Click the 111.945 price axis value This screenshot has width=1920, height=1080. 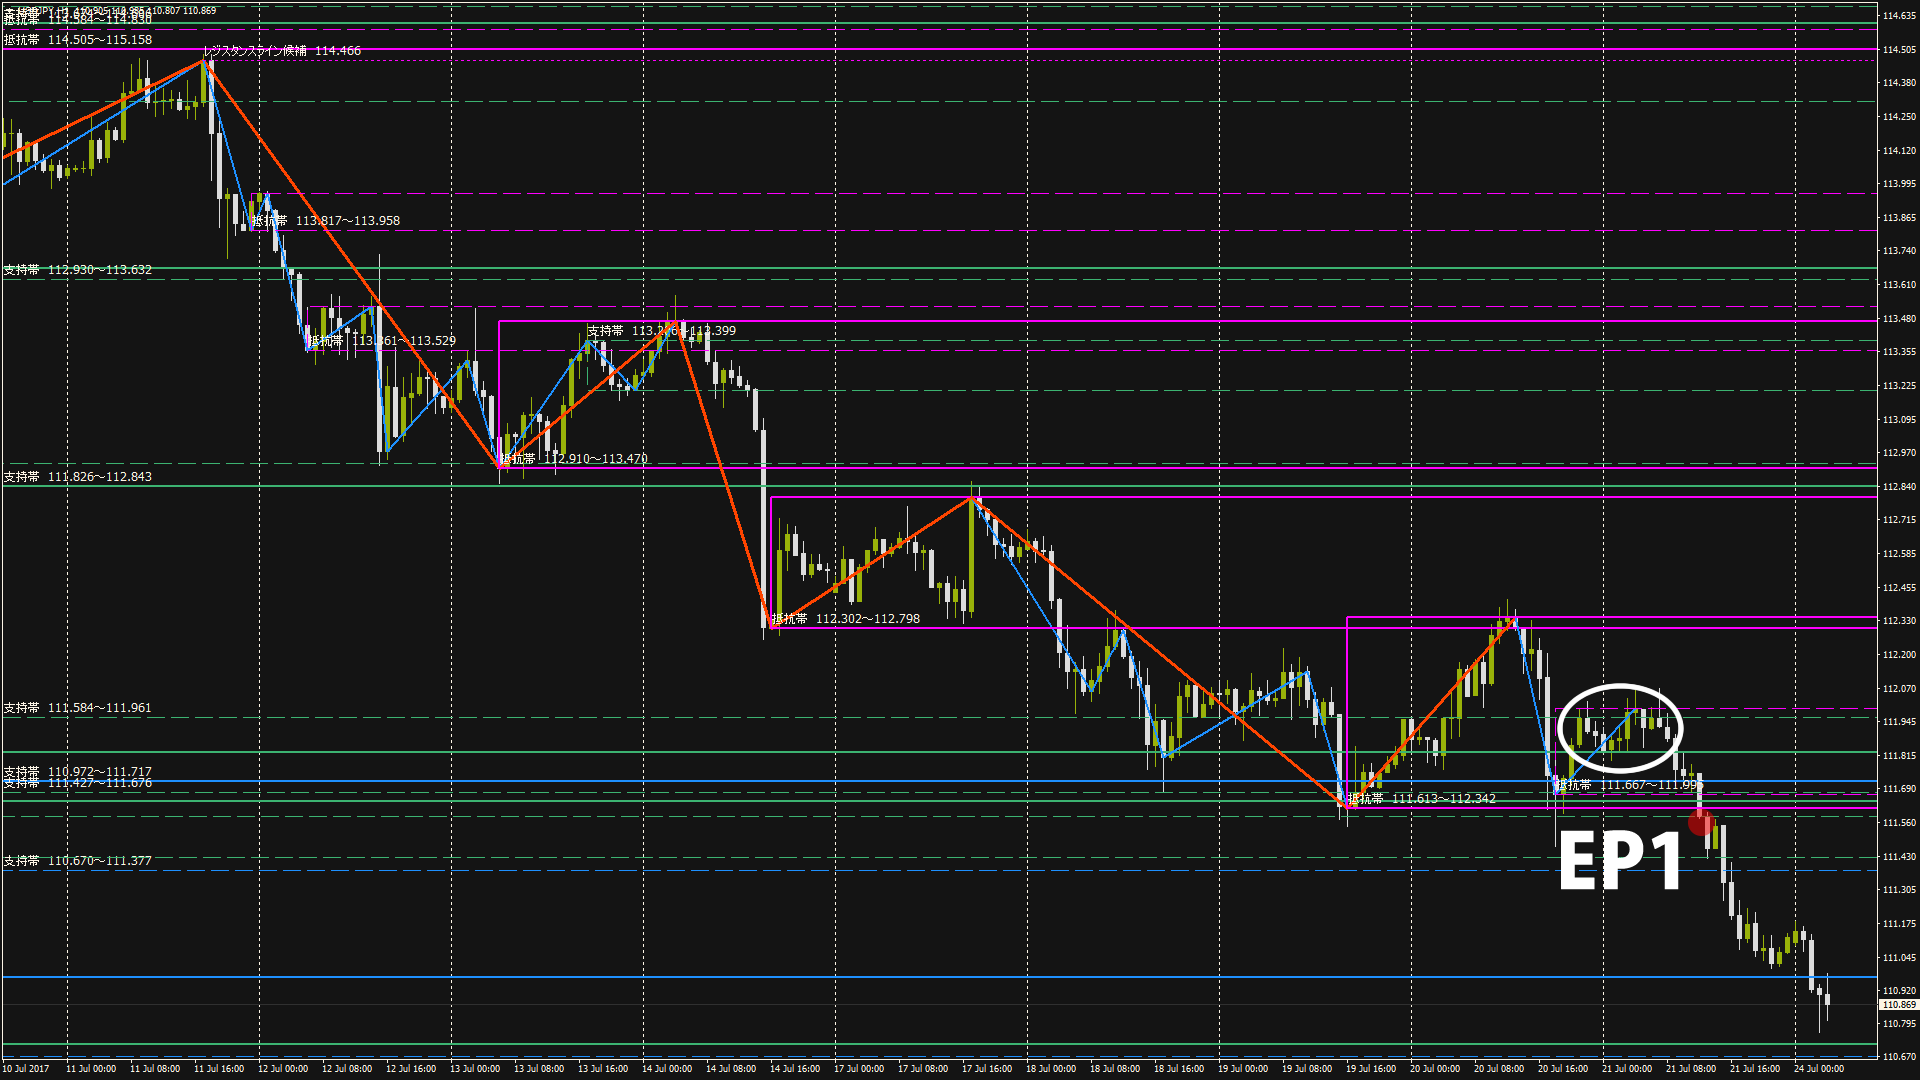click(1899, 722)
